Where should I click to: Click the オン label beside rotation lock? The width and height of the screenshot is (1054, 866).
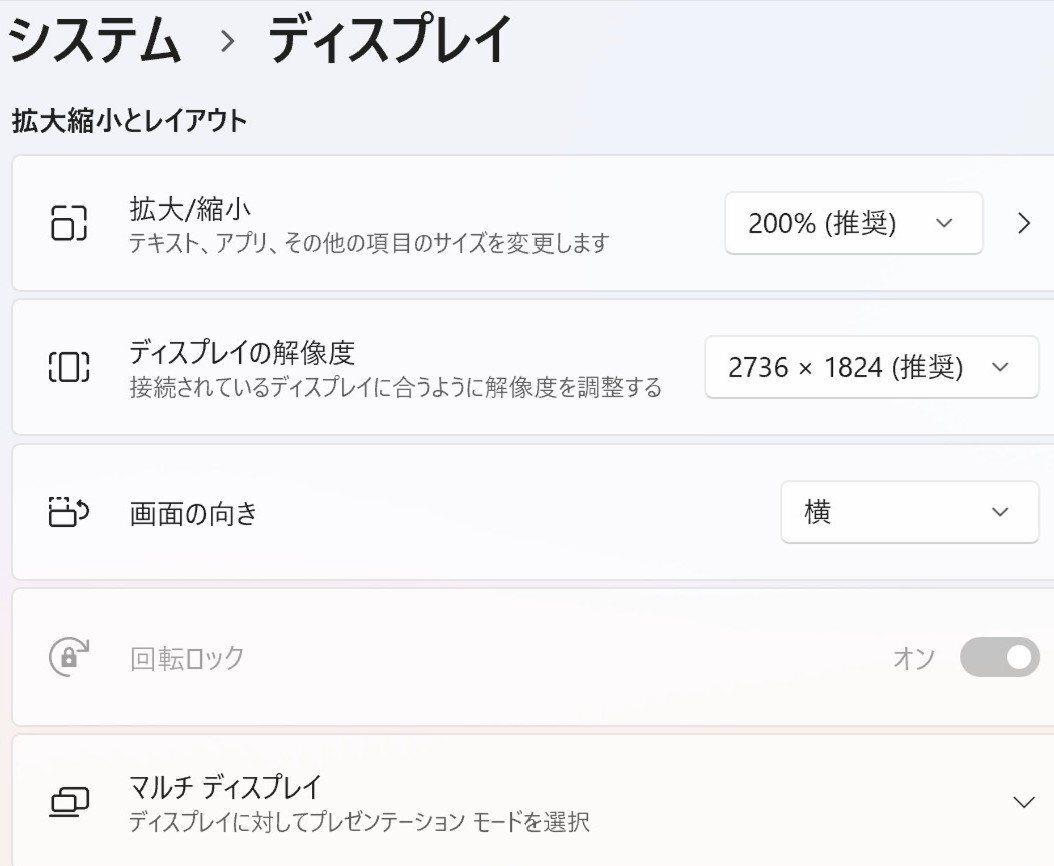coord(913,657)
